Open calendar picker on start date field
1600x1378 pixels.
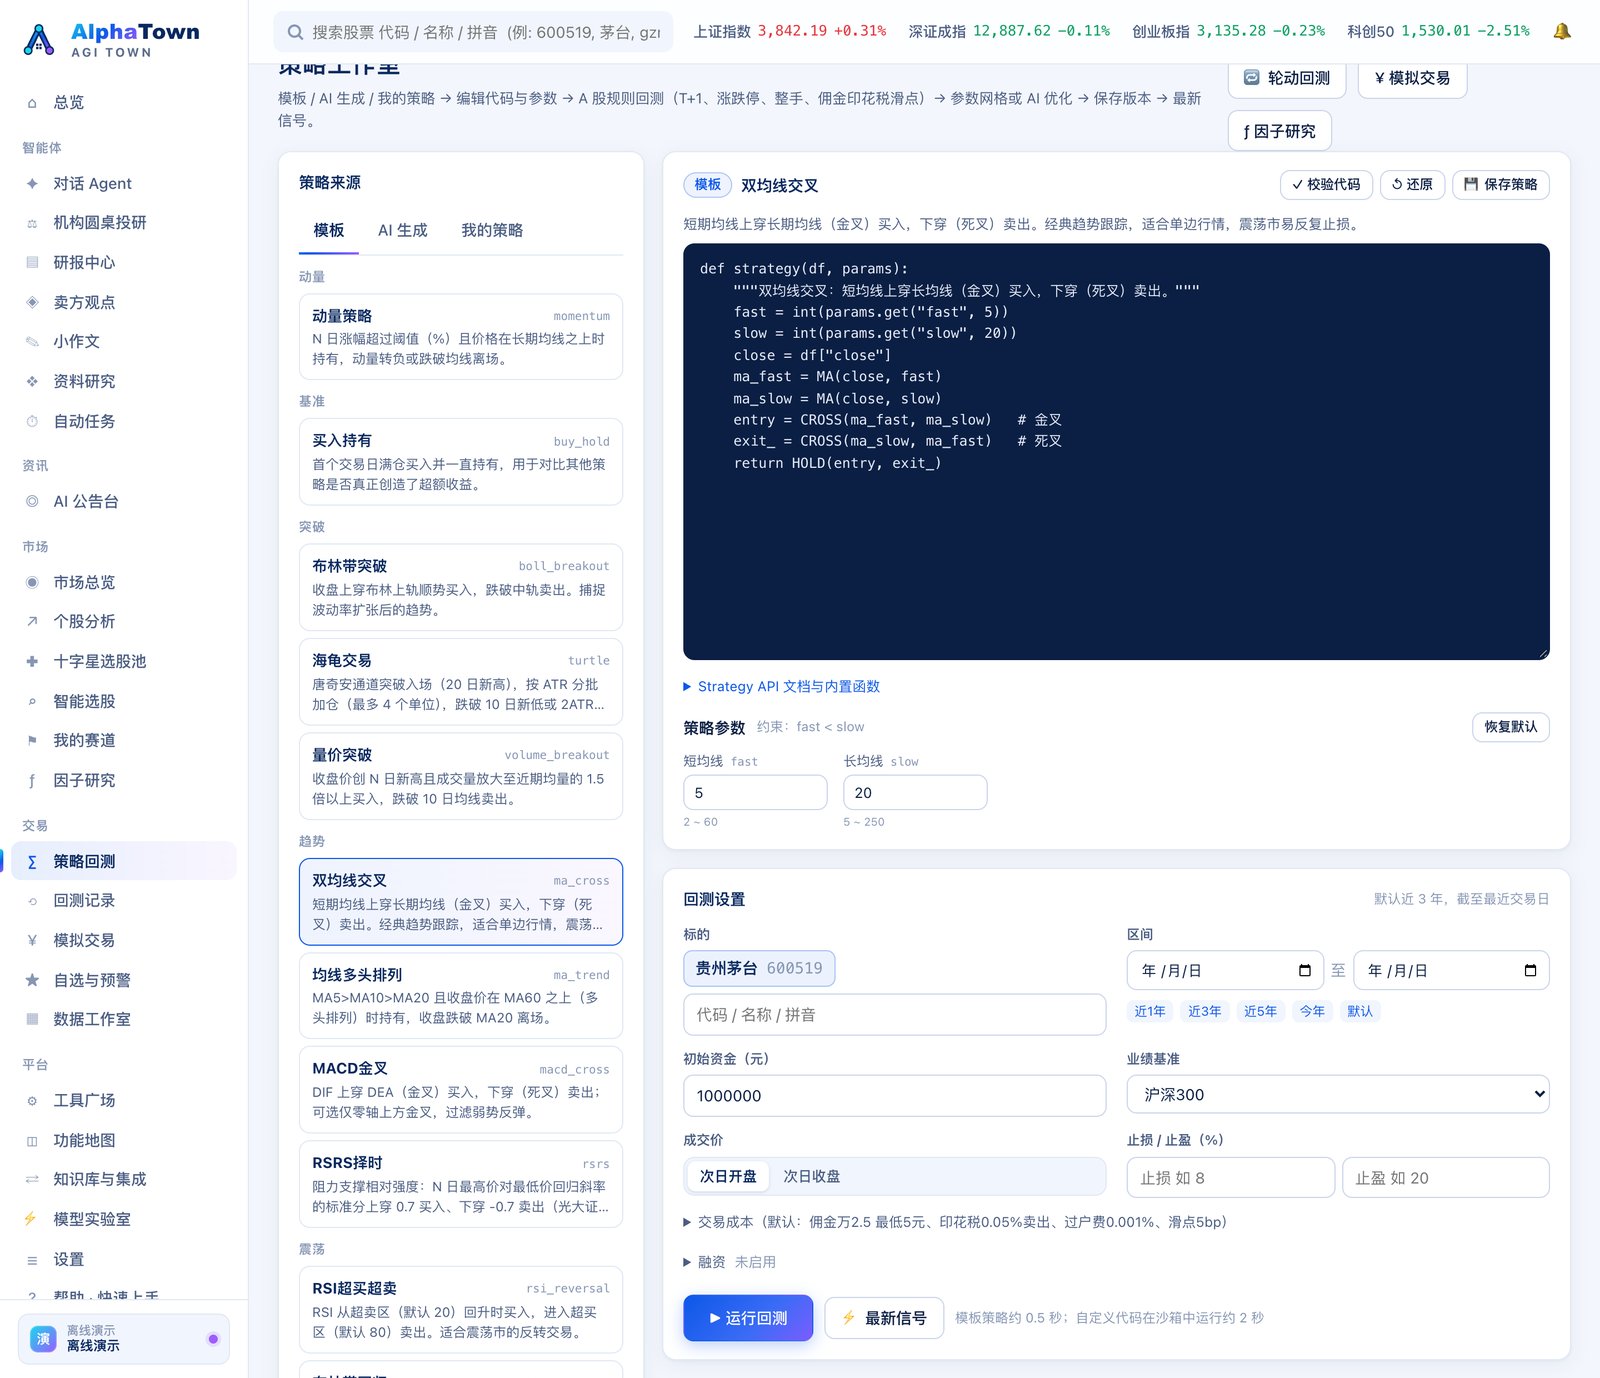coord(1304,971)
